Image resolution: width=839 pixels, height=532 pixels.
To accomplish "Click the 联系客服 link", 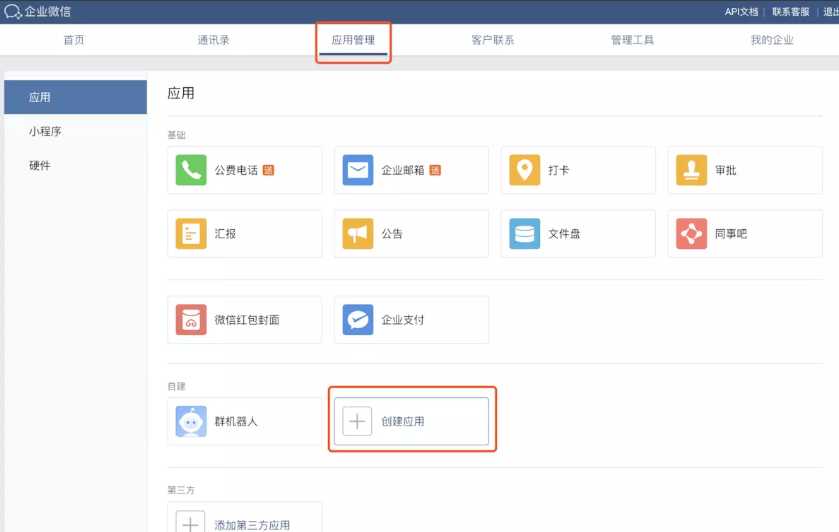I will 790,12.
